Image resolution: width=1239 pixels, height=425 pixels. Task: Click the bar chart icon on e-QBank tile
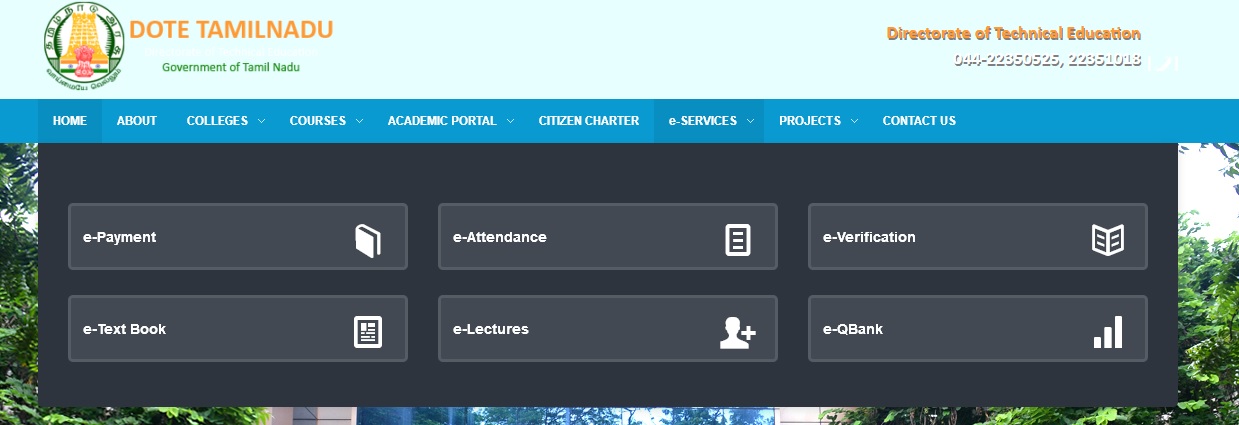coord(1108,332)
